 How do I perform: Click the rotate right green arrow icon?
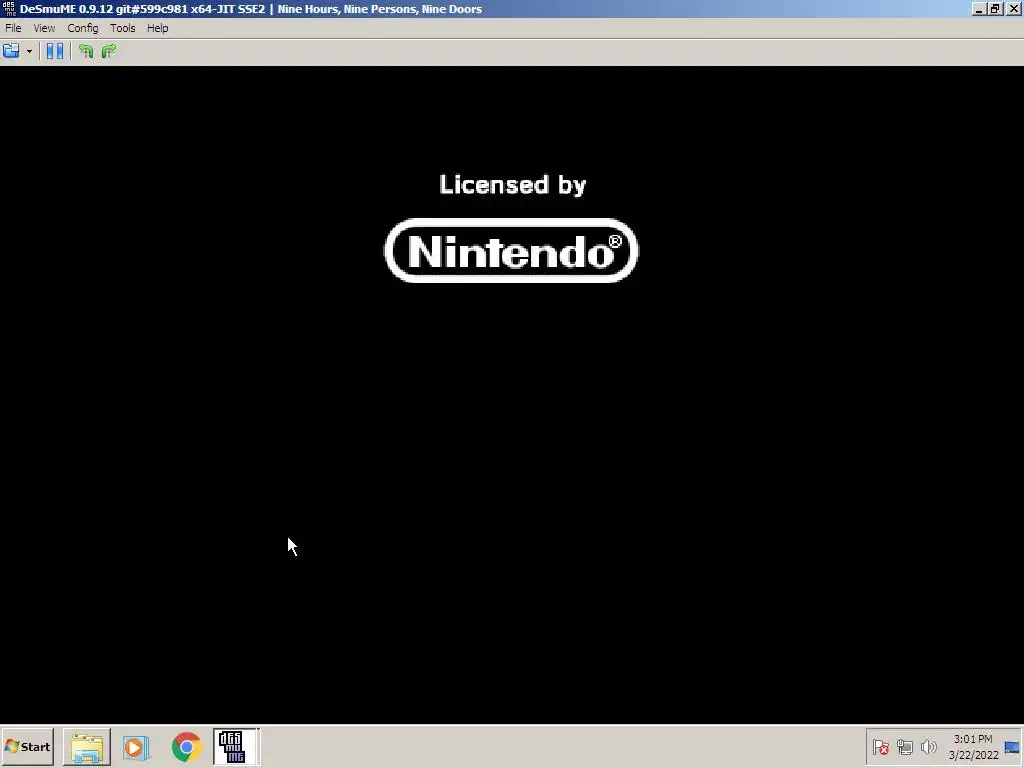[x=108, y=51]
